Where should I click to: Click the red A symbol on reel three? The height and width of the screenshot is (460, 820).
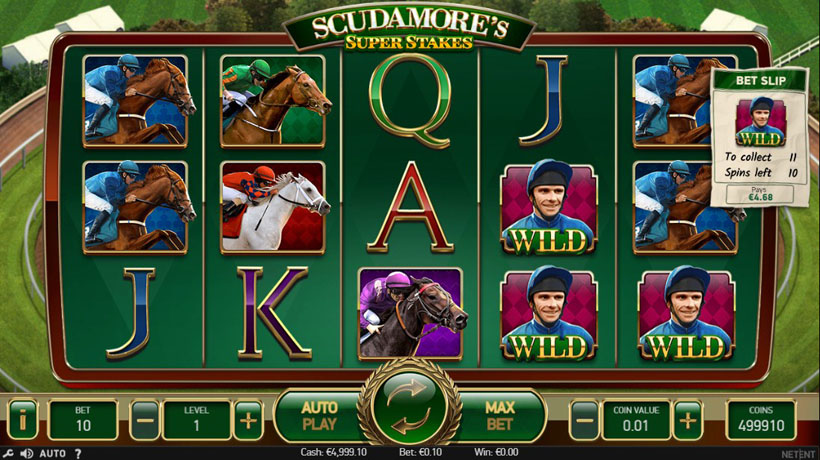point(411,208)
